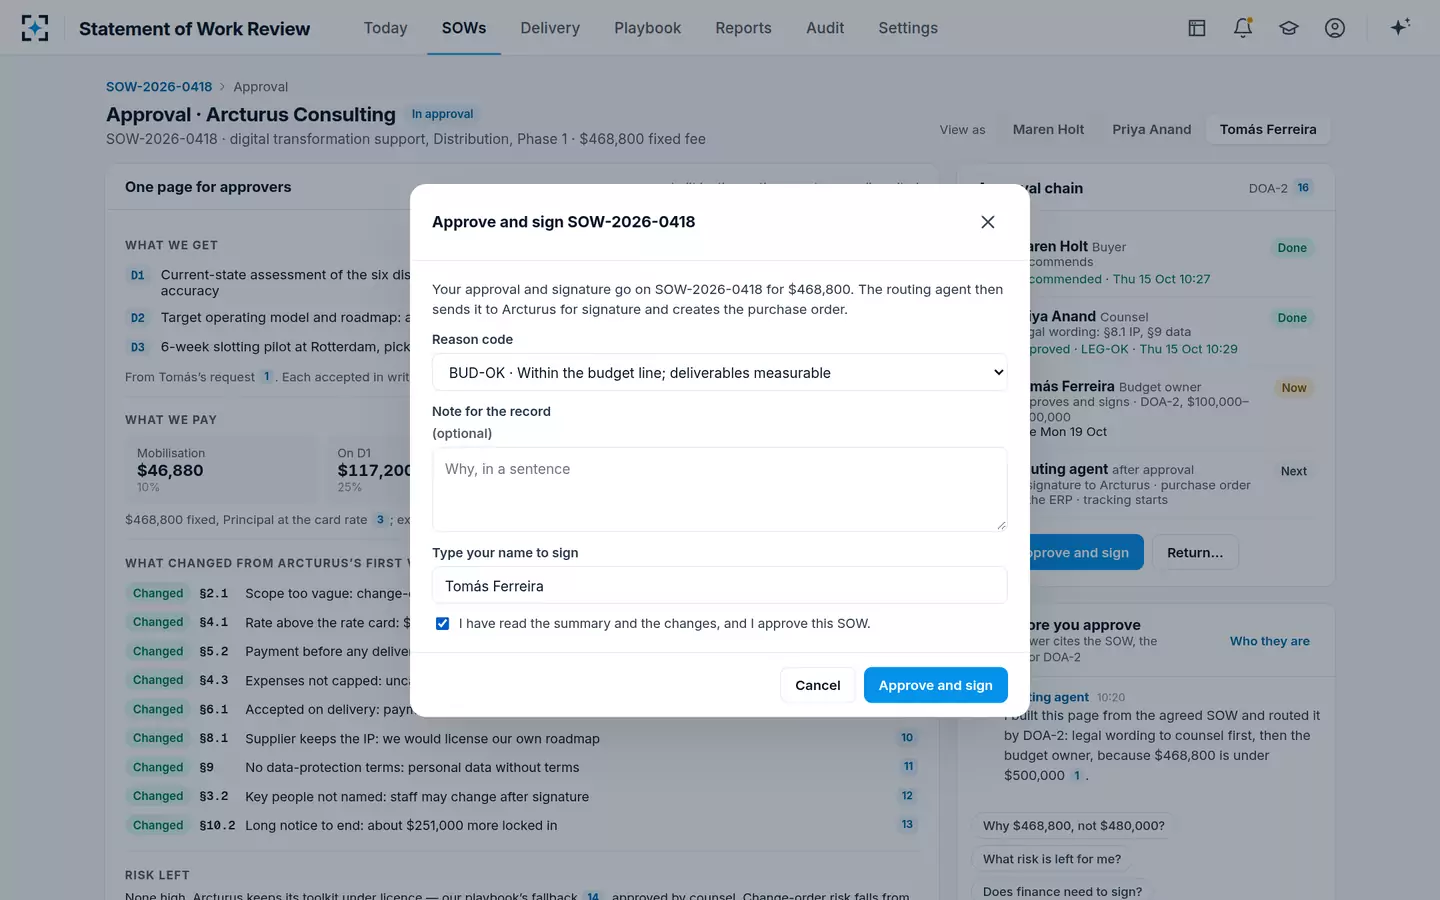Click the name signature field
1440x900 pixels.
point(720,585)
